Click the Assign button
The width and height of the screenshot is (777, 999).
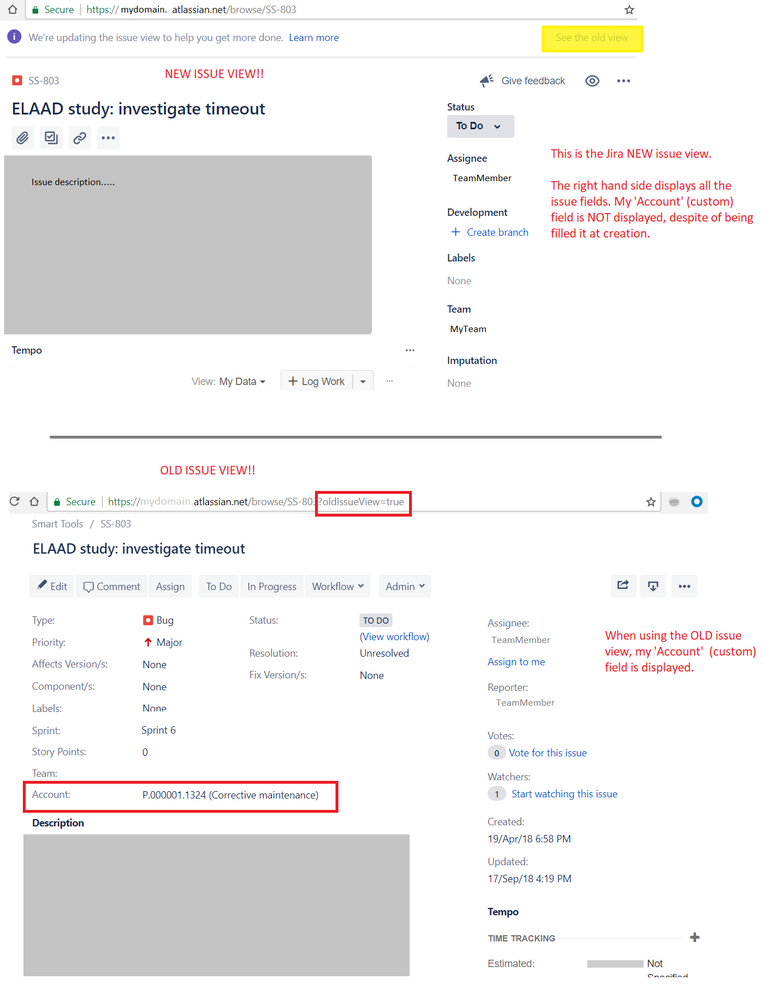pos(170,586)
